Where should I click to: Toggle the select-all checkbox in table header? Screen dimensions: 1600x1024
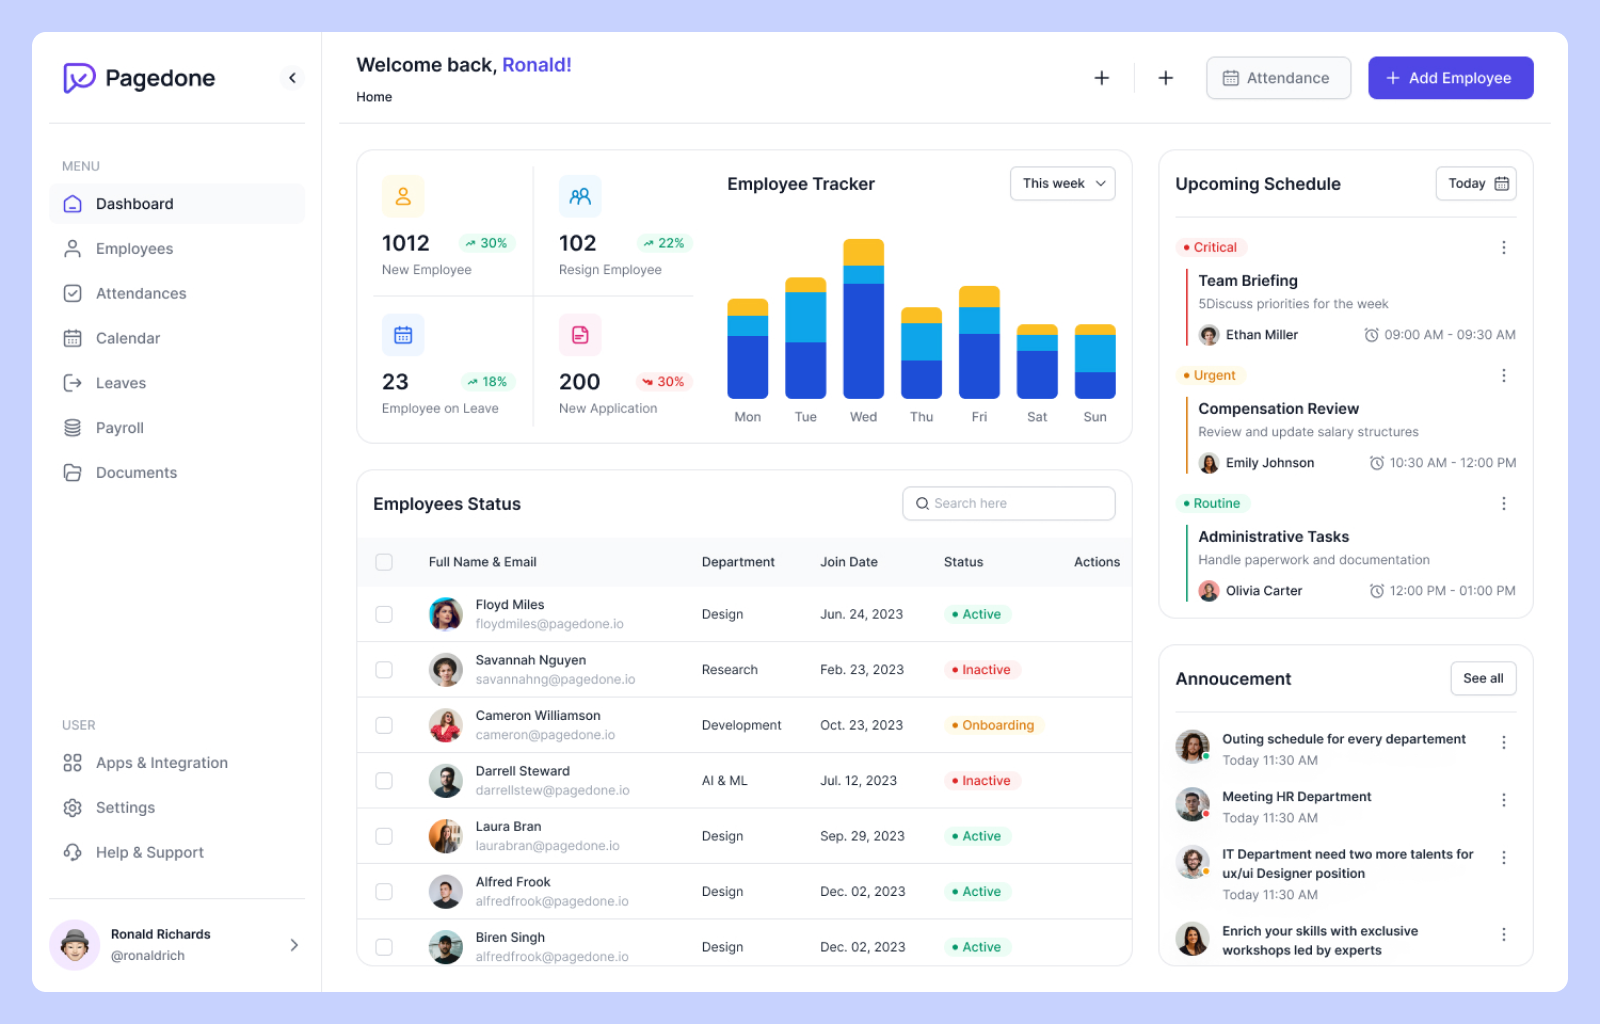384,562
